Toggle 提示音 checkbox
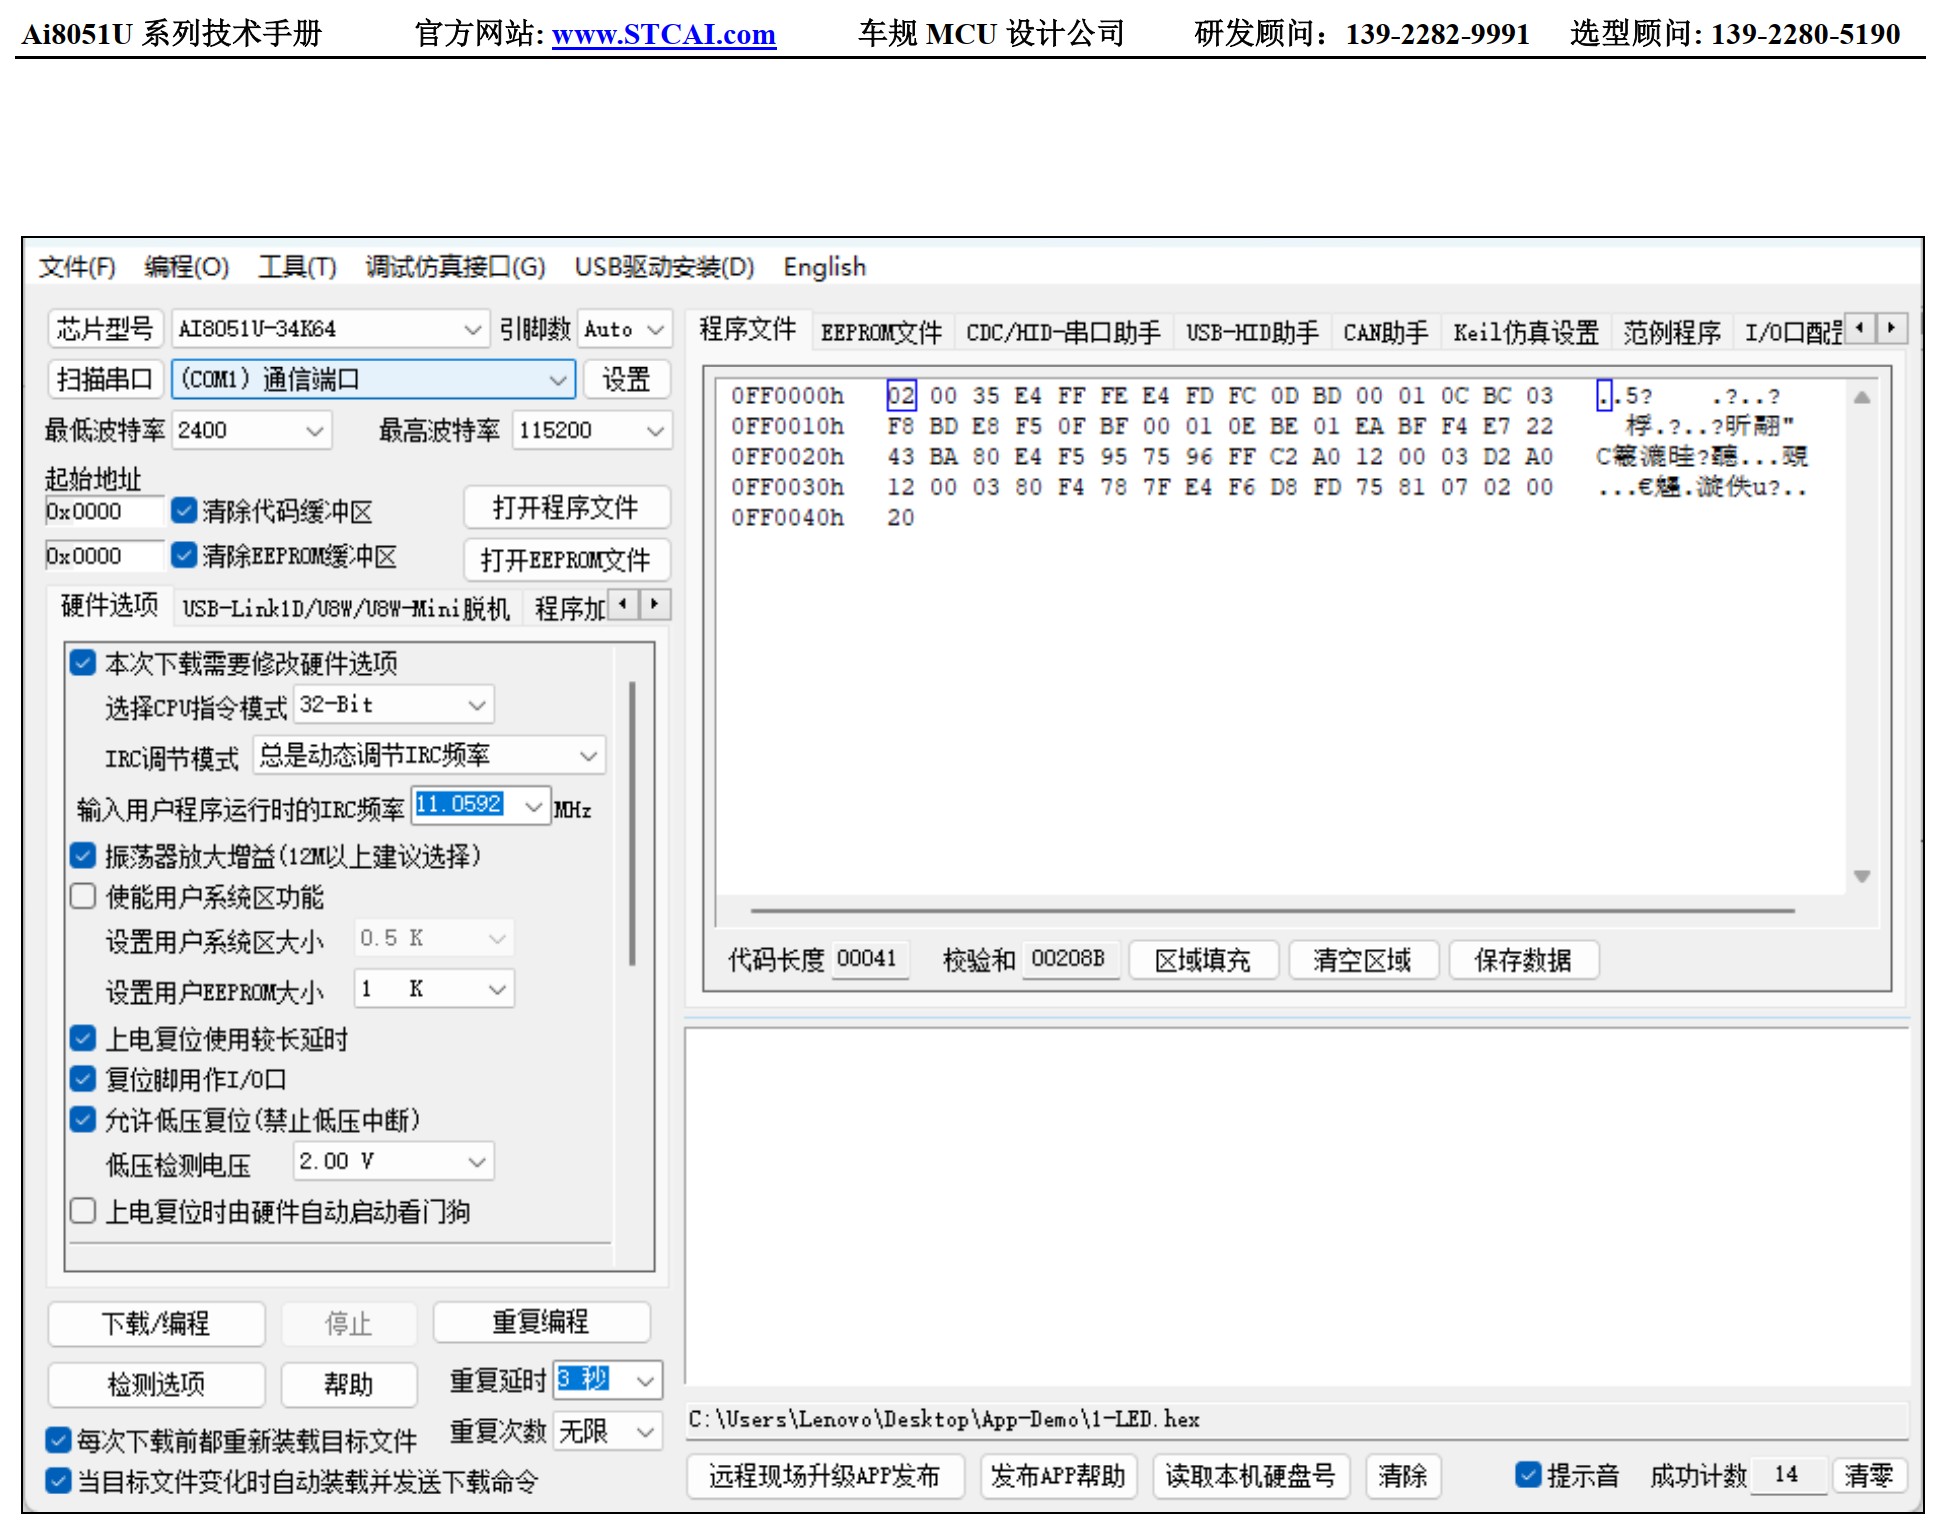Viewport: 1955px width, 1527px height. tap(1527, 1475)
